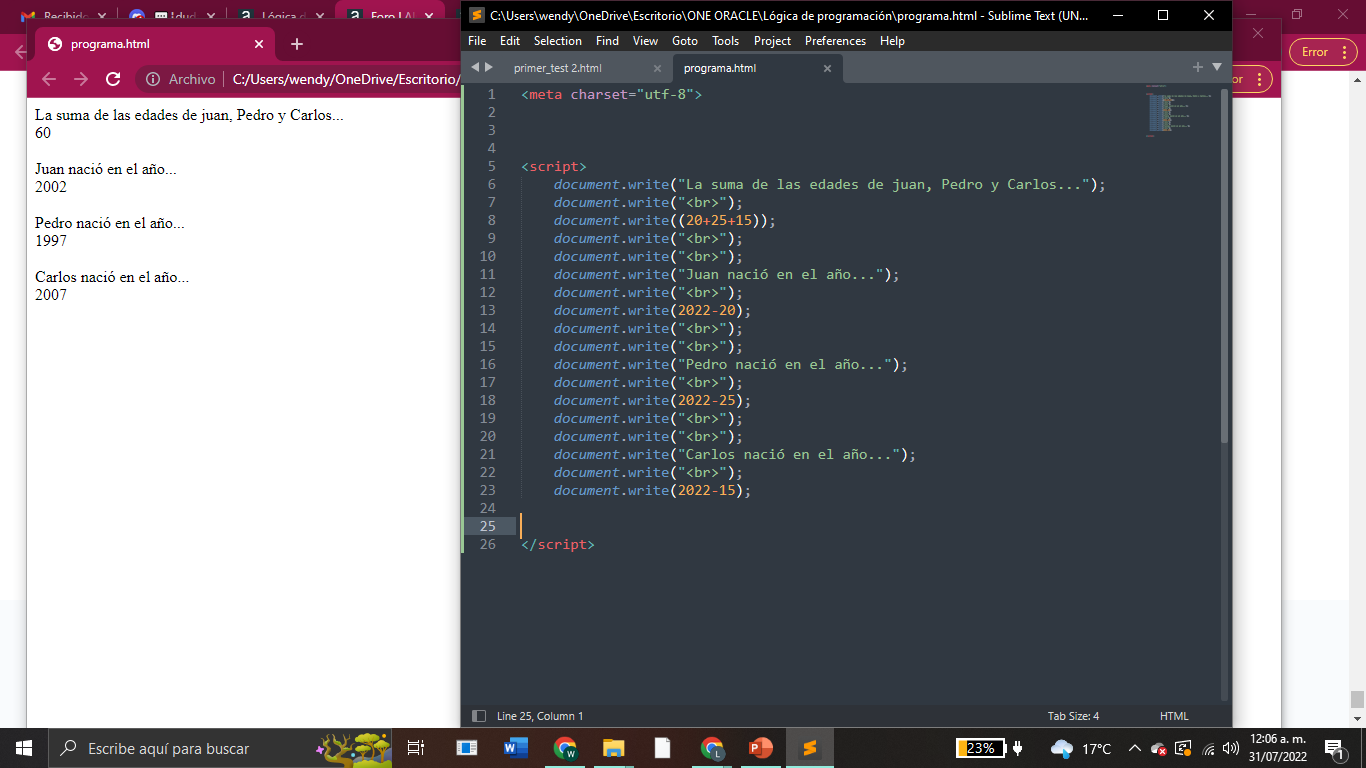Close the primer_test 2.html tab

[657, 69]
